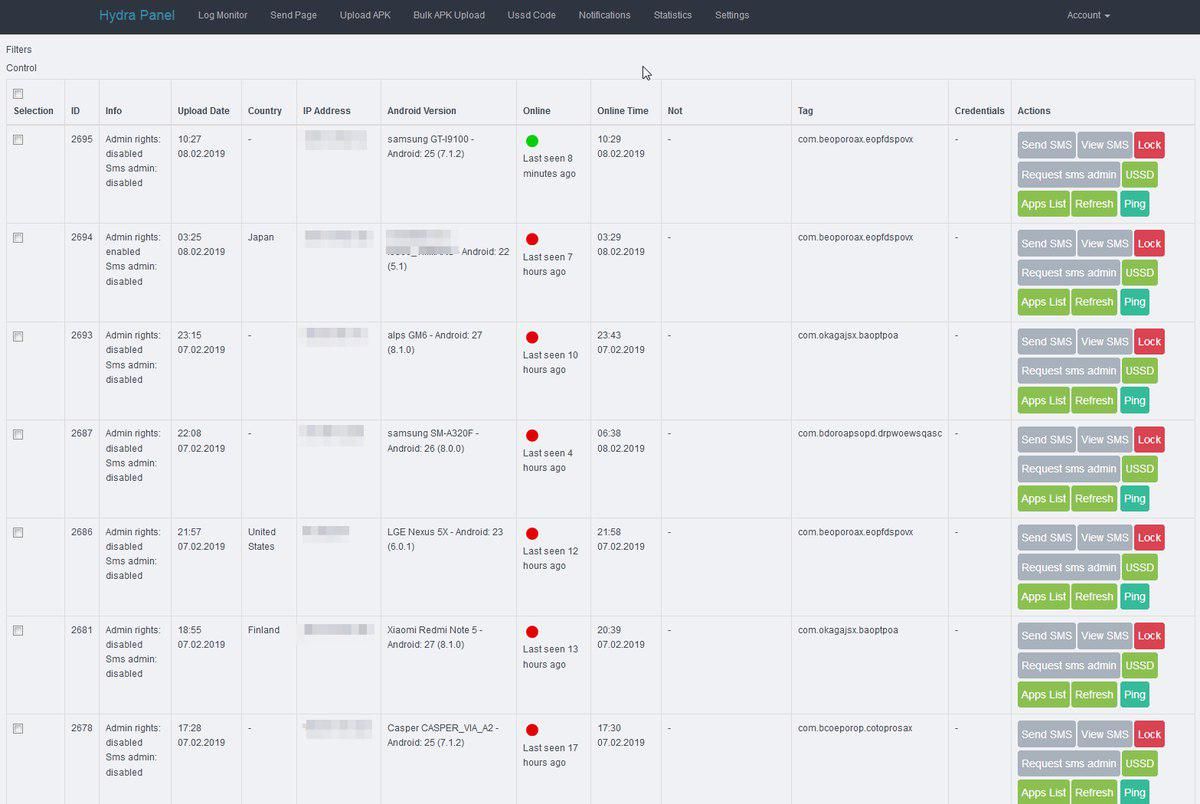Ping device 2694
The image size is (1200, 804).
coord(1134,302)
